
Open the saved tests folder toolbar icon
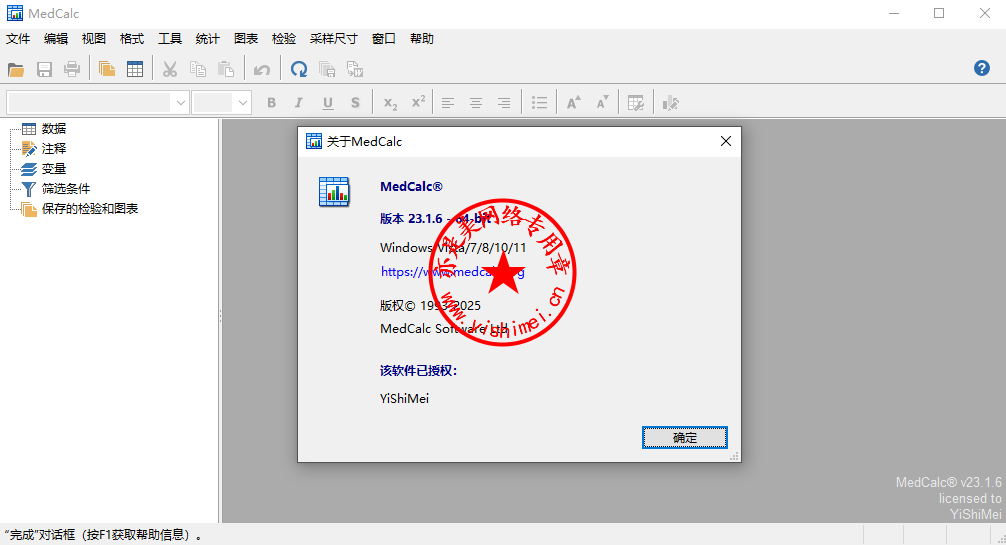click(107, 69)
